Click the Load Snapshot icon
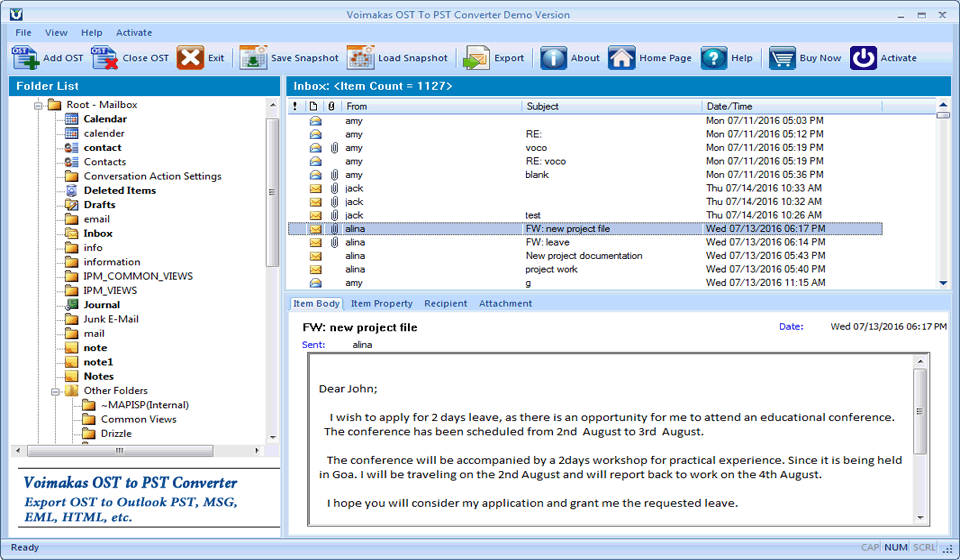The image size is (960, 560). pyautogui.click(x=360, y=58)
